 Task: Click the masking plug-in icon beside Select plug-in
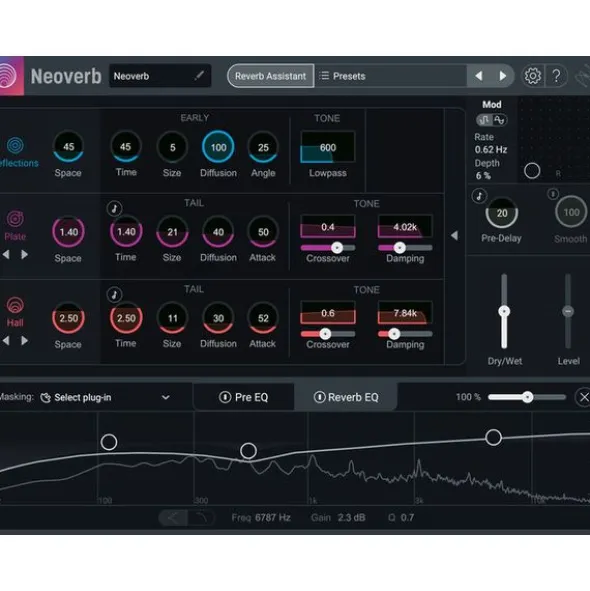tap(45, 398)
